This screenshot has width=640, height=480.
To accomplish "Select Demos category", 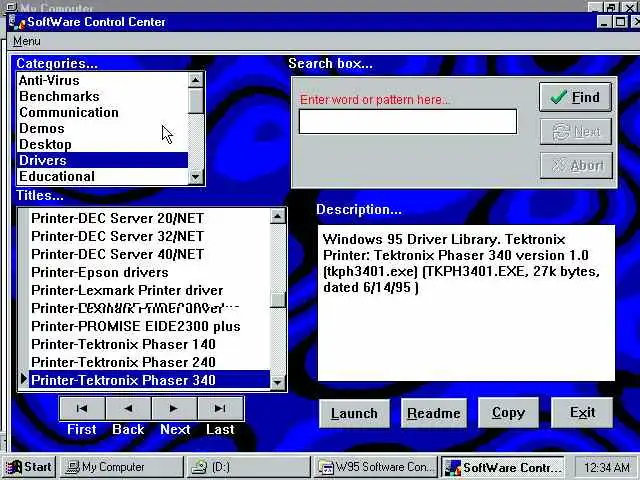I will point(102,128).
